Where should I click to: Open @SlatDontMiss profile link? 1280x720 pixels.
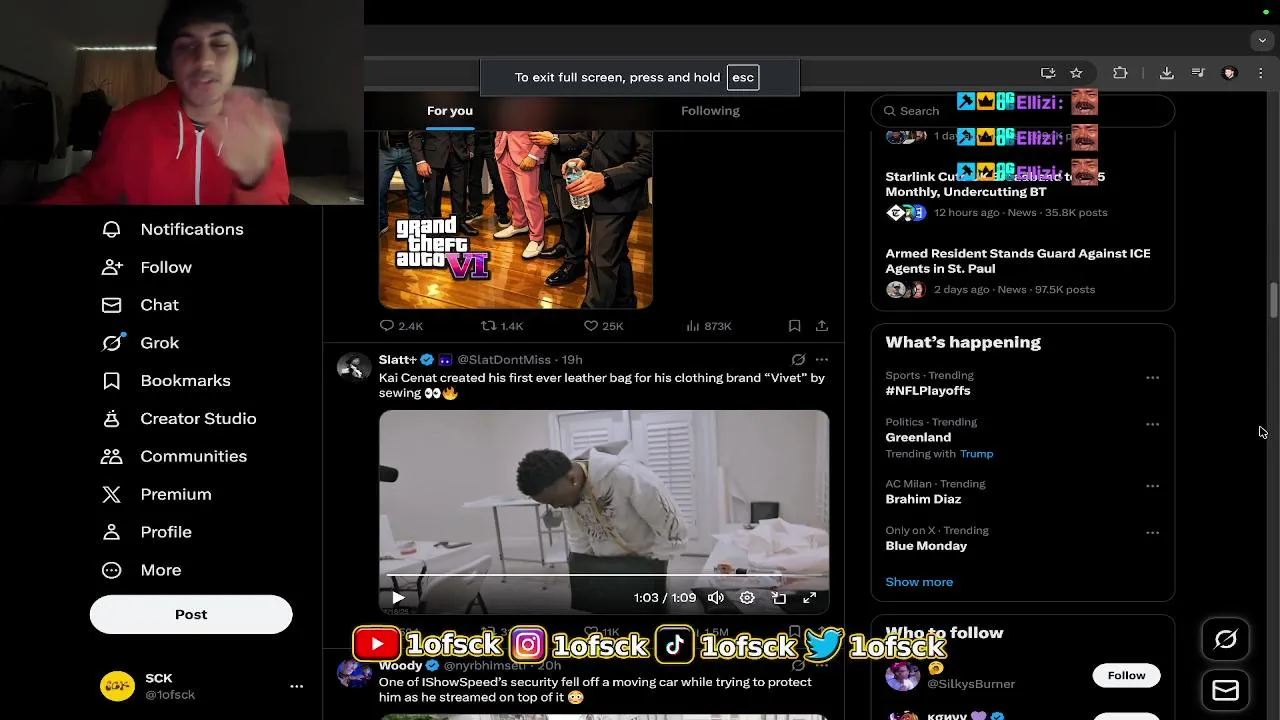click(x=506, y=360)
